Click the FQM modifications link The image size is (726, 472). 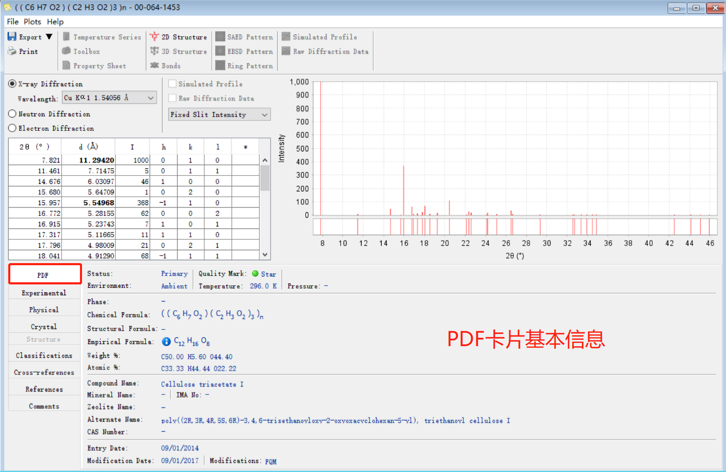click(270, 462)
